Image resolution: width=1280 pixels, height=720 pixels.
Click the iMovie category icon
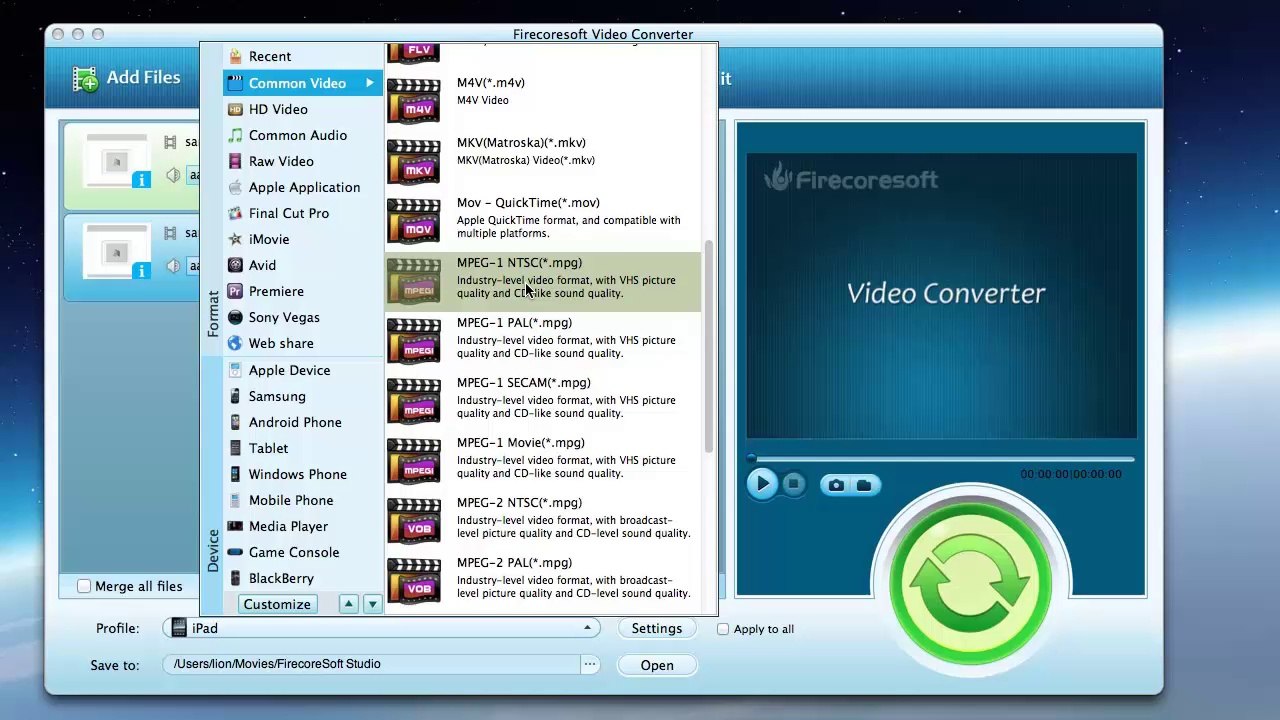[235, 239]
